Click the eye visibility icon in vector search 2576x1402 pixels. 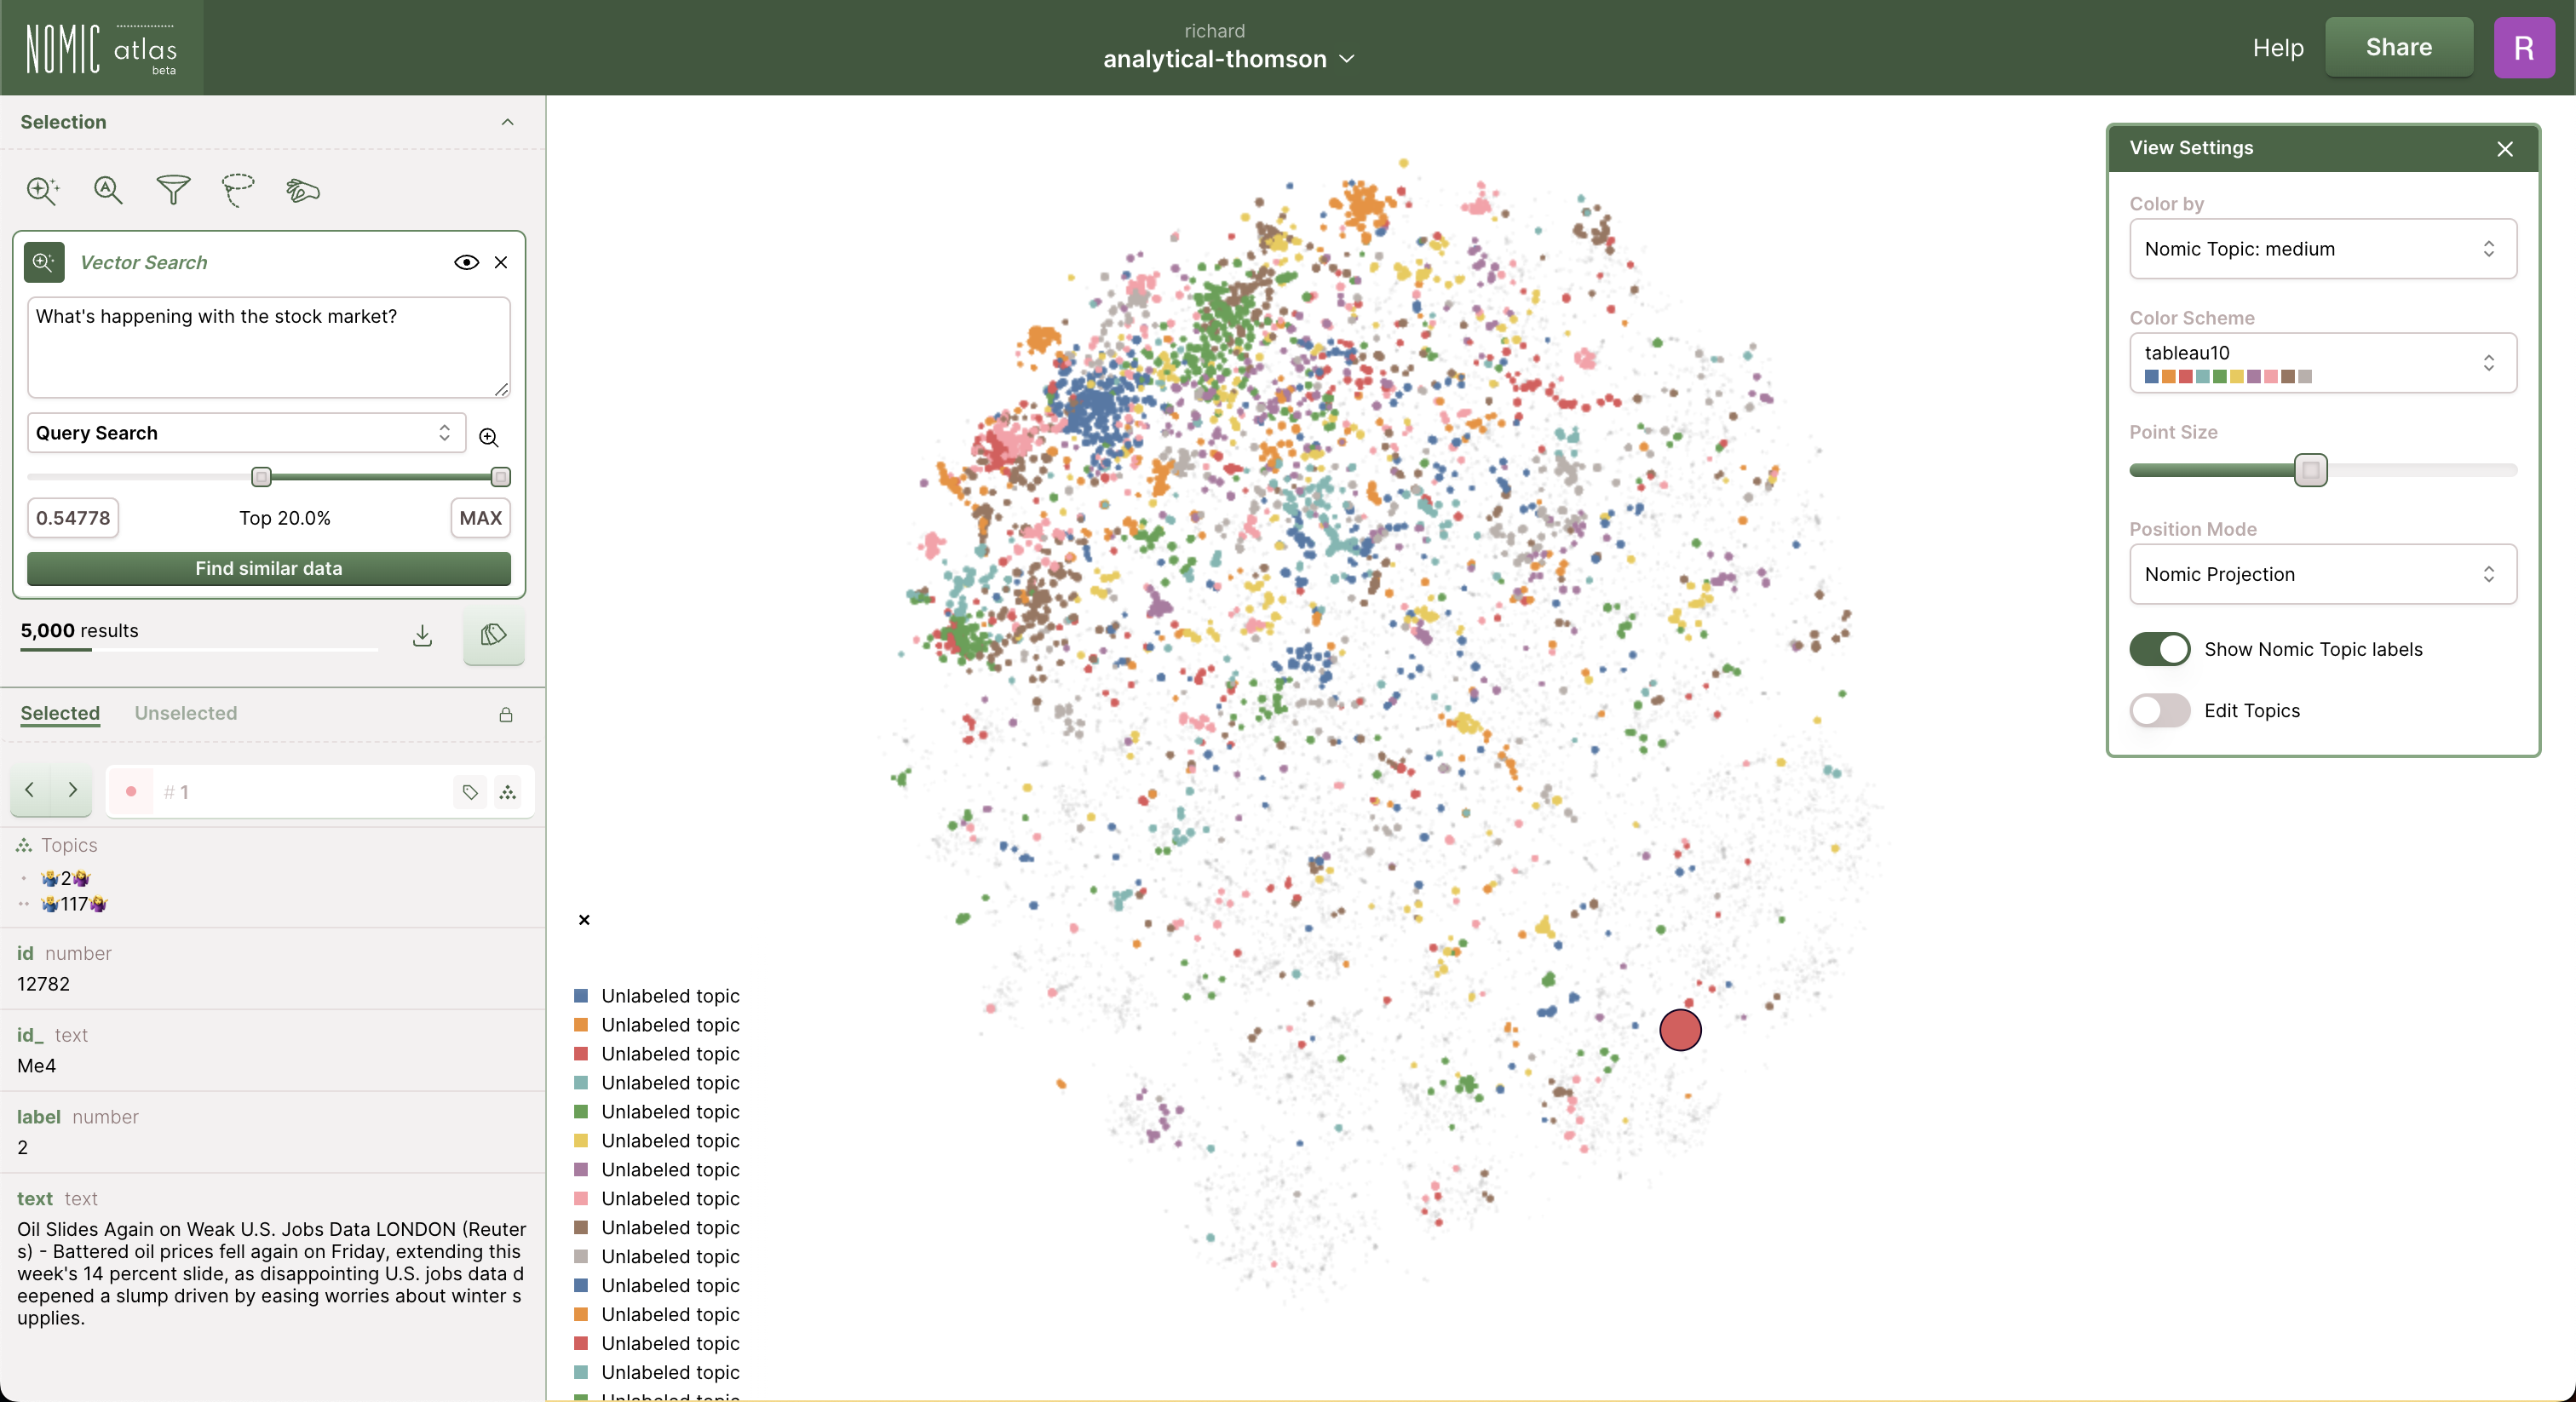[x=466, y=262]
